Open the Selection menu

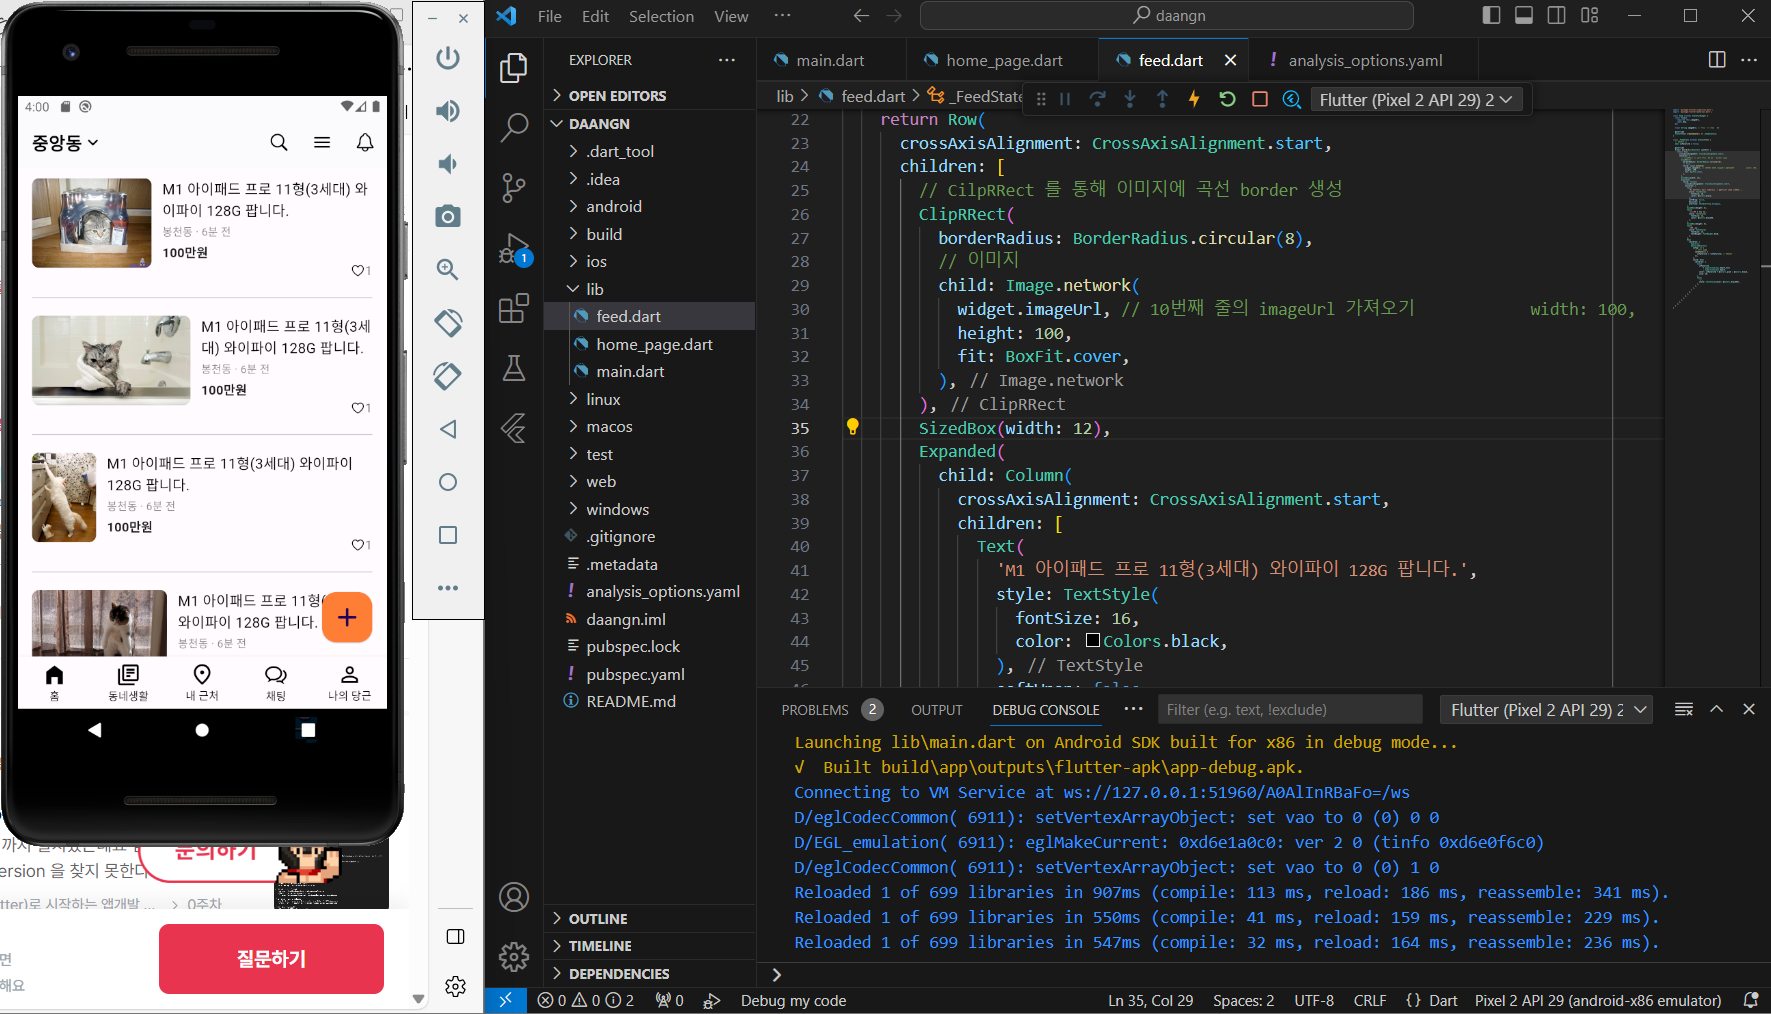(661, 16)
